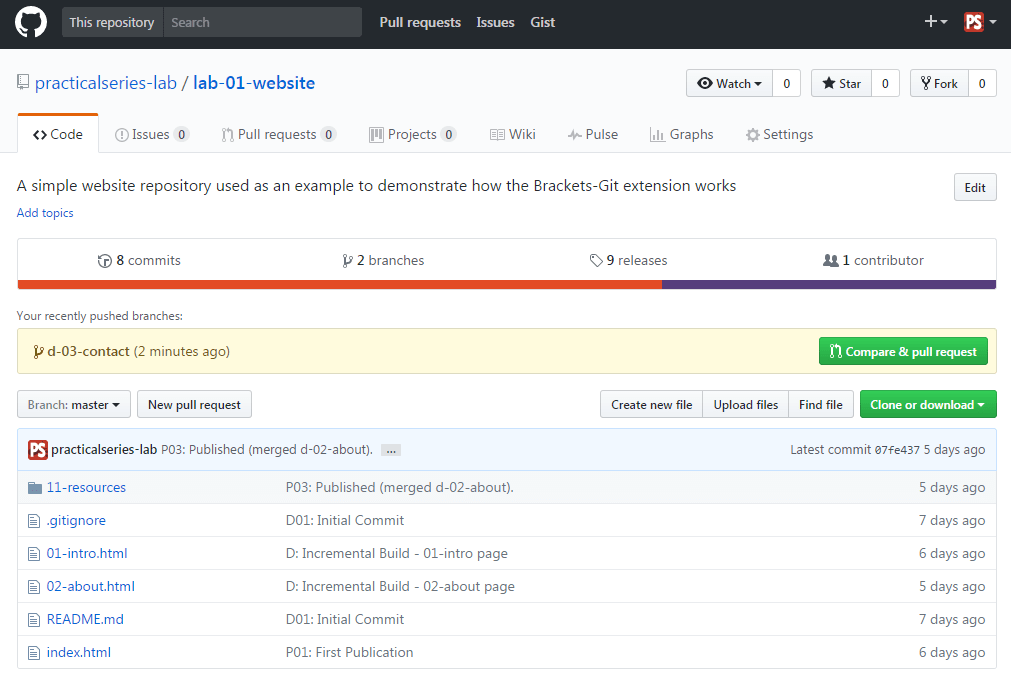Click the This repository search scope label
Image resolution: width=1011 pixels, height=674 pixels.
click(x=112, y=22)
